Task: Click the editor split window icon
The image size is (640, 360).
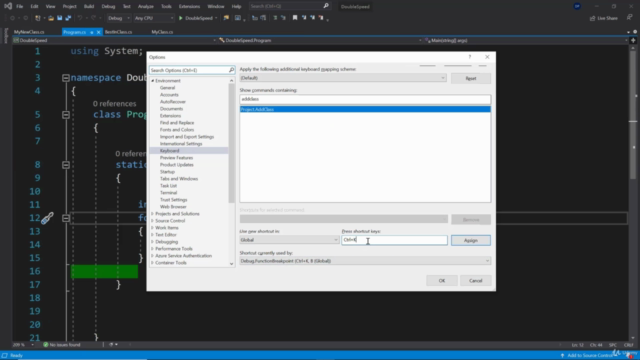Action: 633,40
